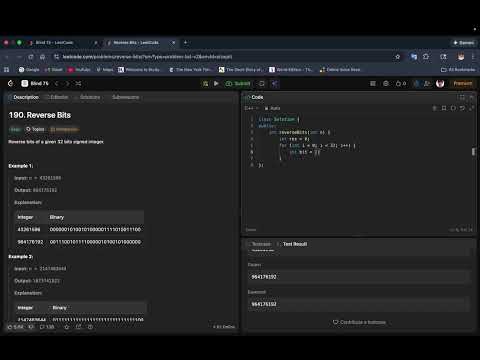Viewport: 480px width, 360px height.
Task: Open the Apps grid in bookmarks bar
Action: click(6, 70)
